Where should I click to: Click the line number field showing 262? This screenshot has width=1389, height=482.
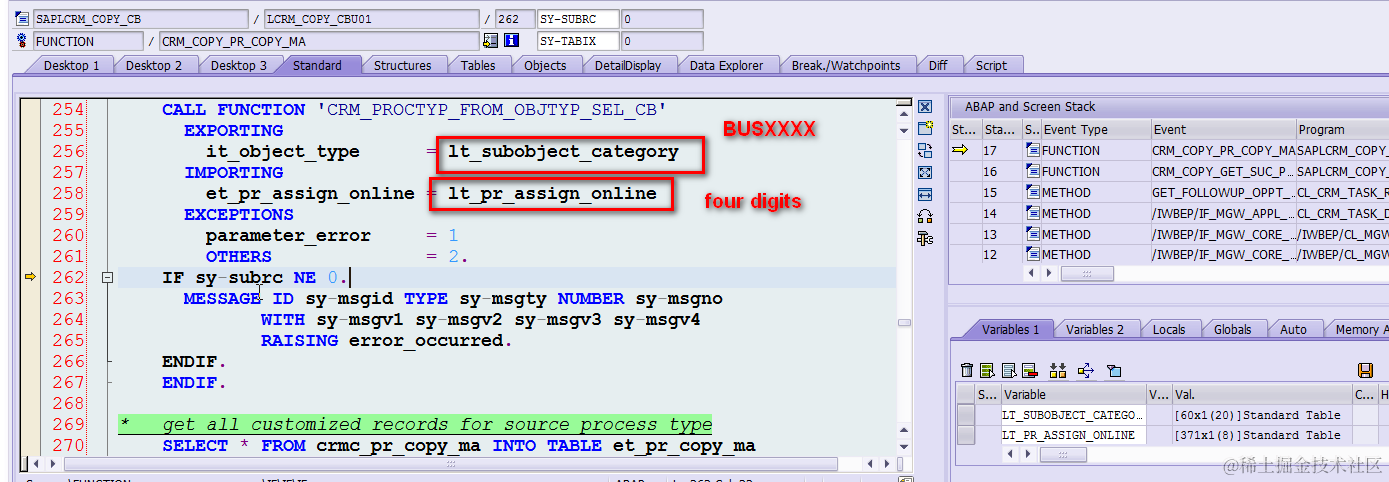[x=514, y=19]
